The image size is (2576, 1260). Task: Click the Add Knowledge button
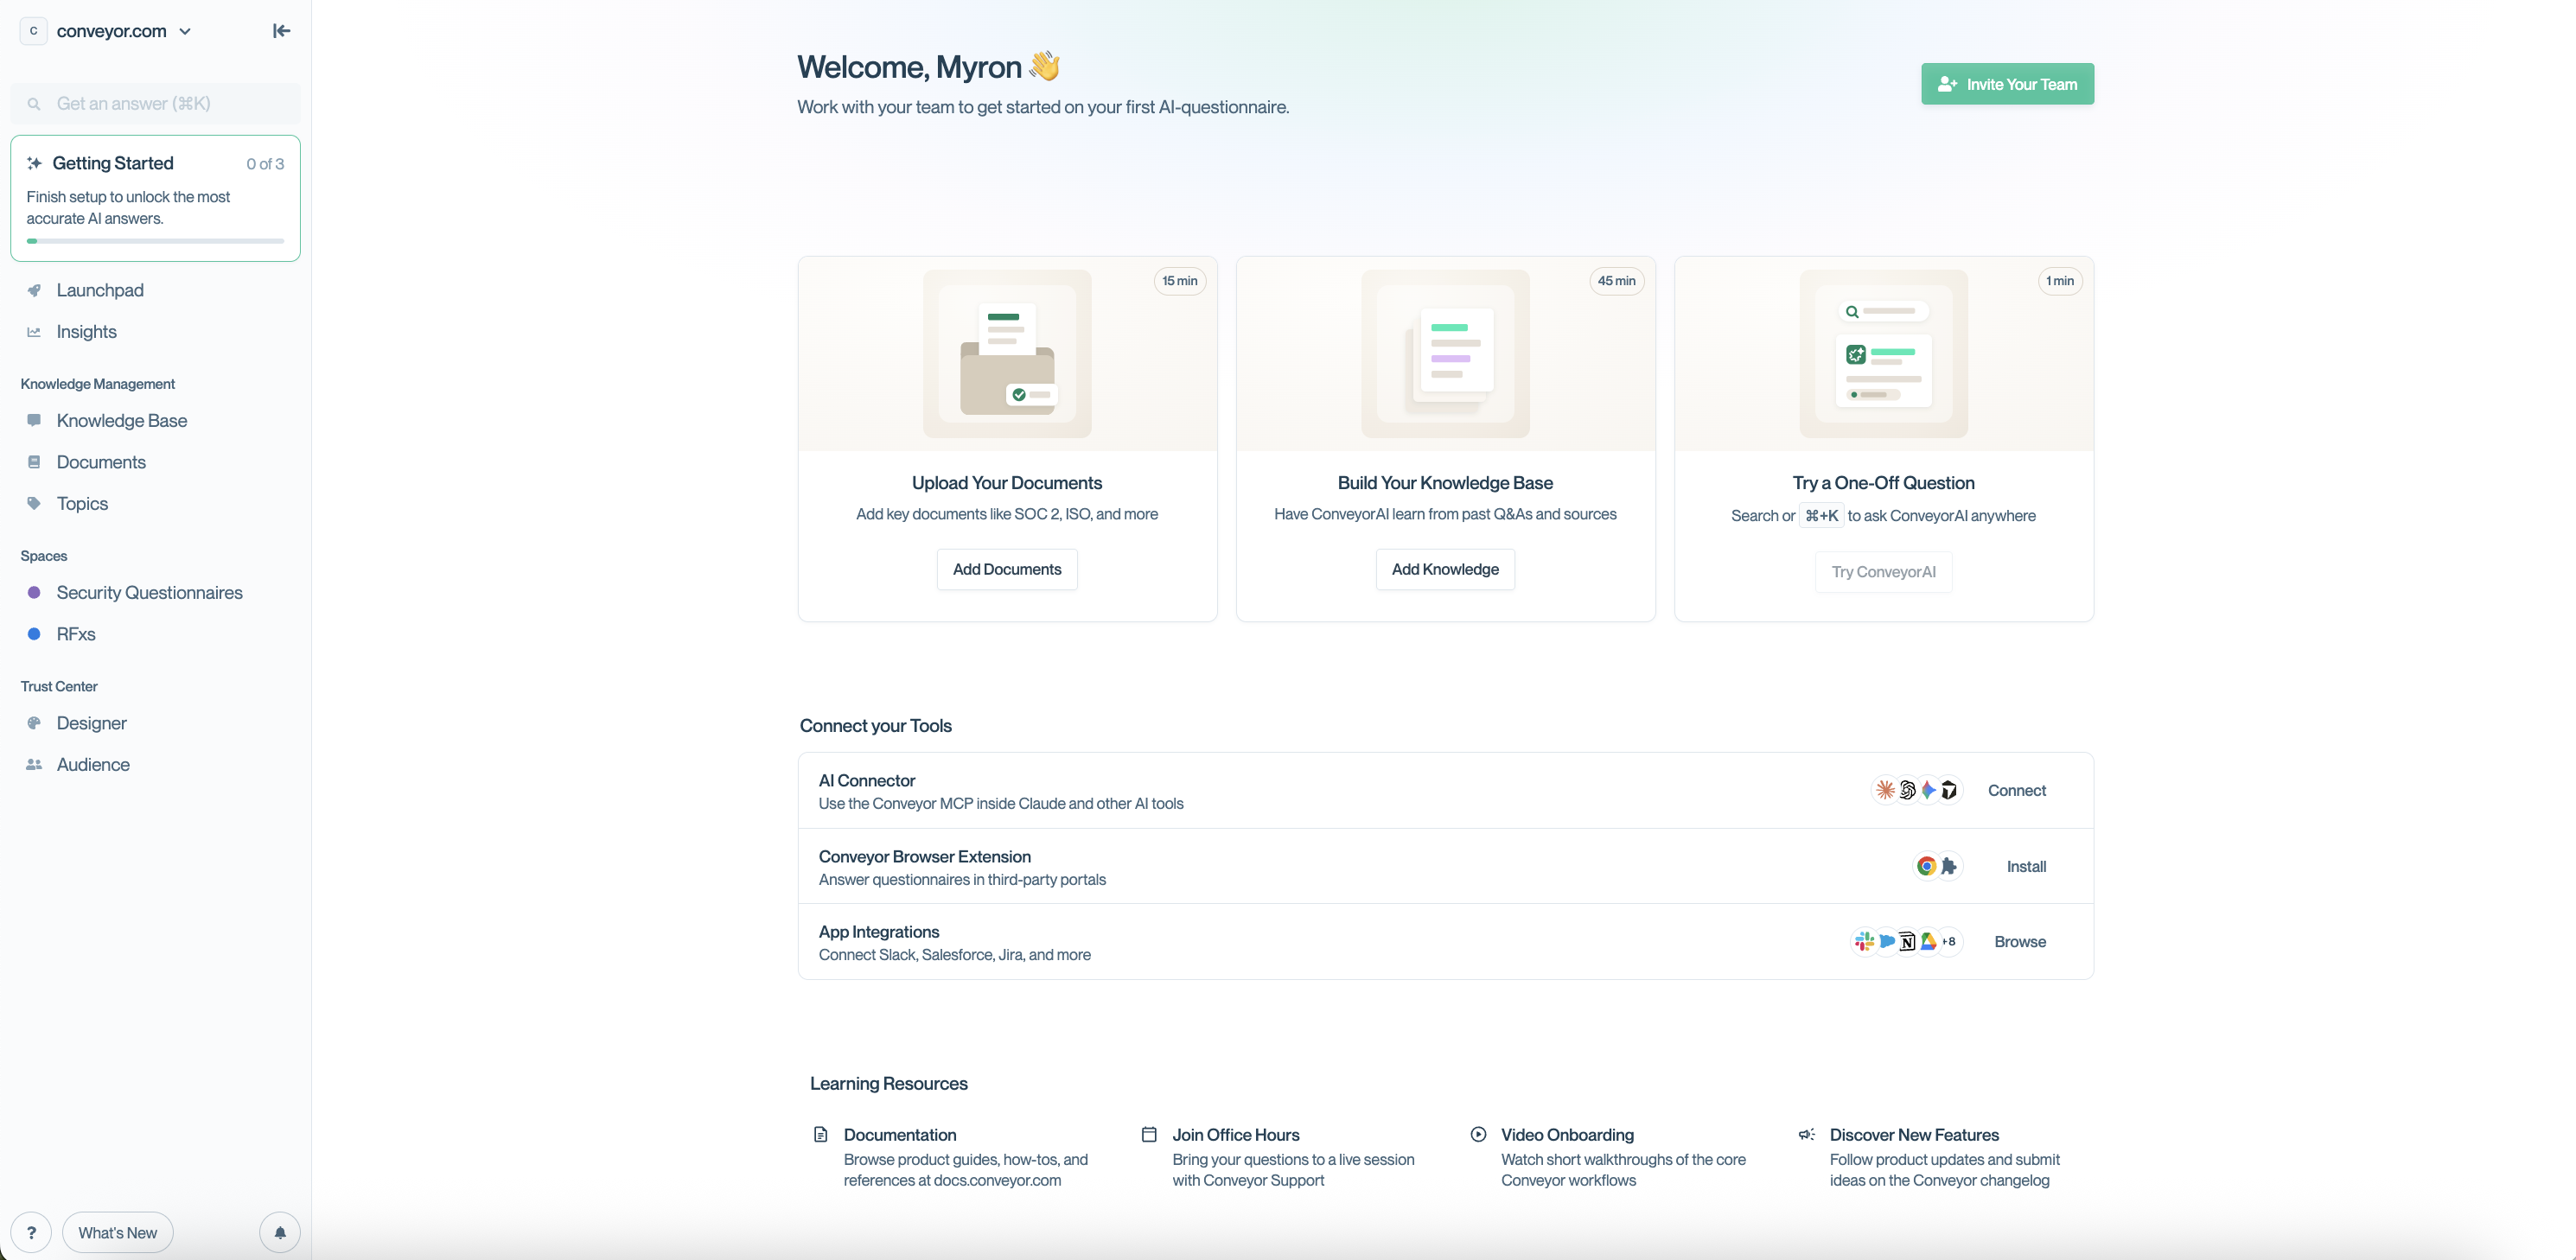pos(1445,569)
